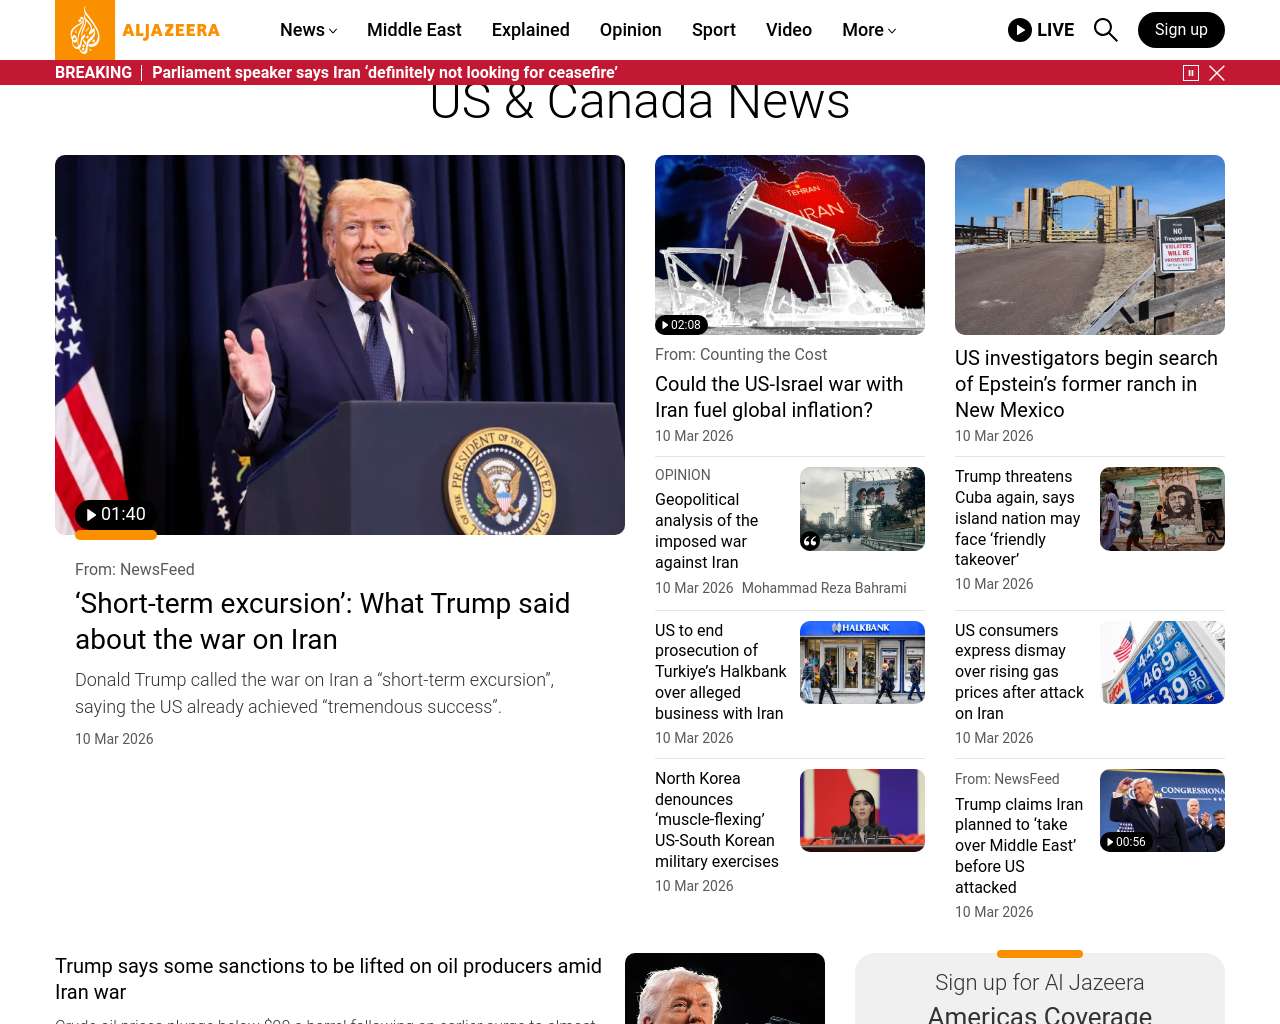Open NewsFeed link above Iran takeover story

click(x=1026, y=779)
